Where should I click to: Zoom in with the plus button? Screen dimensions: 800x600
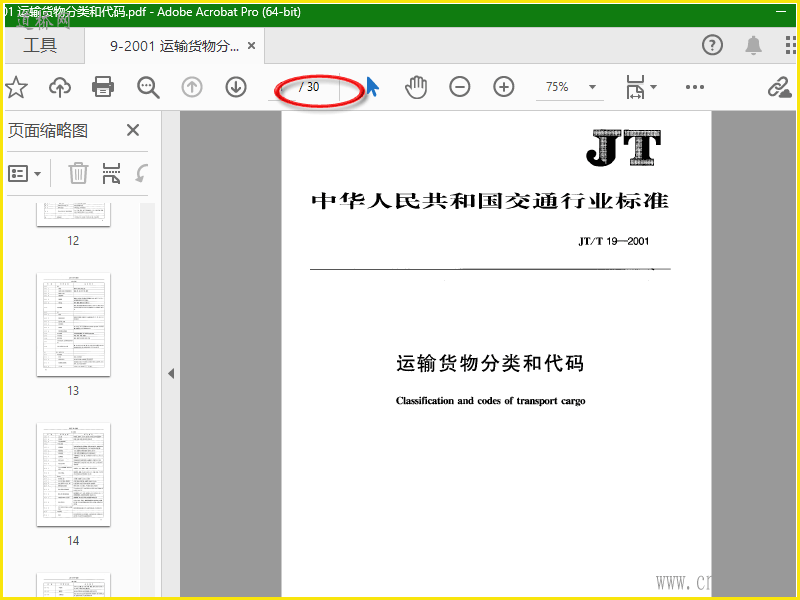pos(504,87)
